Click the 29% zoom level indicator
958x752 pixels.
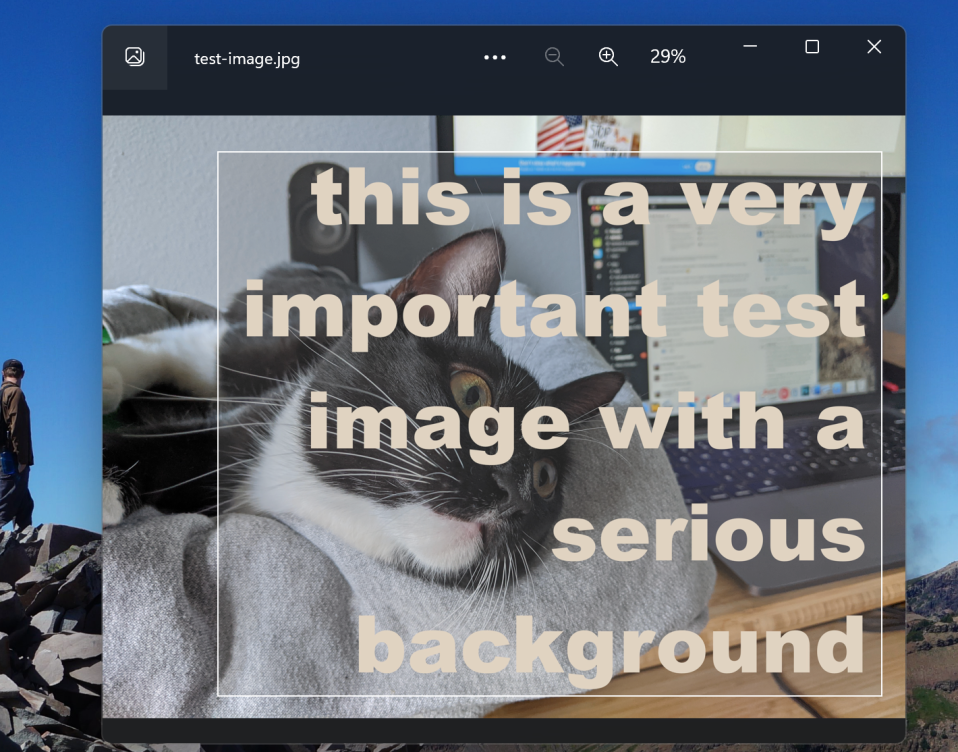click(667, 57)
